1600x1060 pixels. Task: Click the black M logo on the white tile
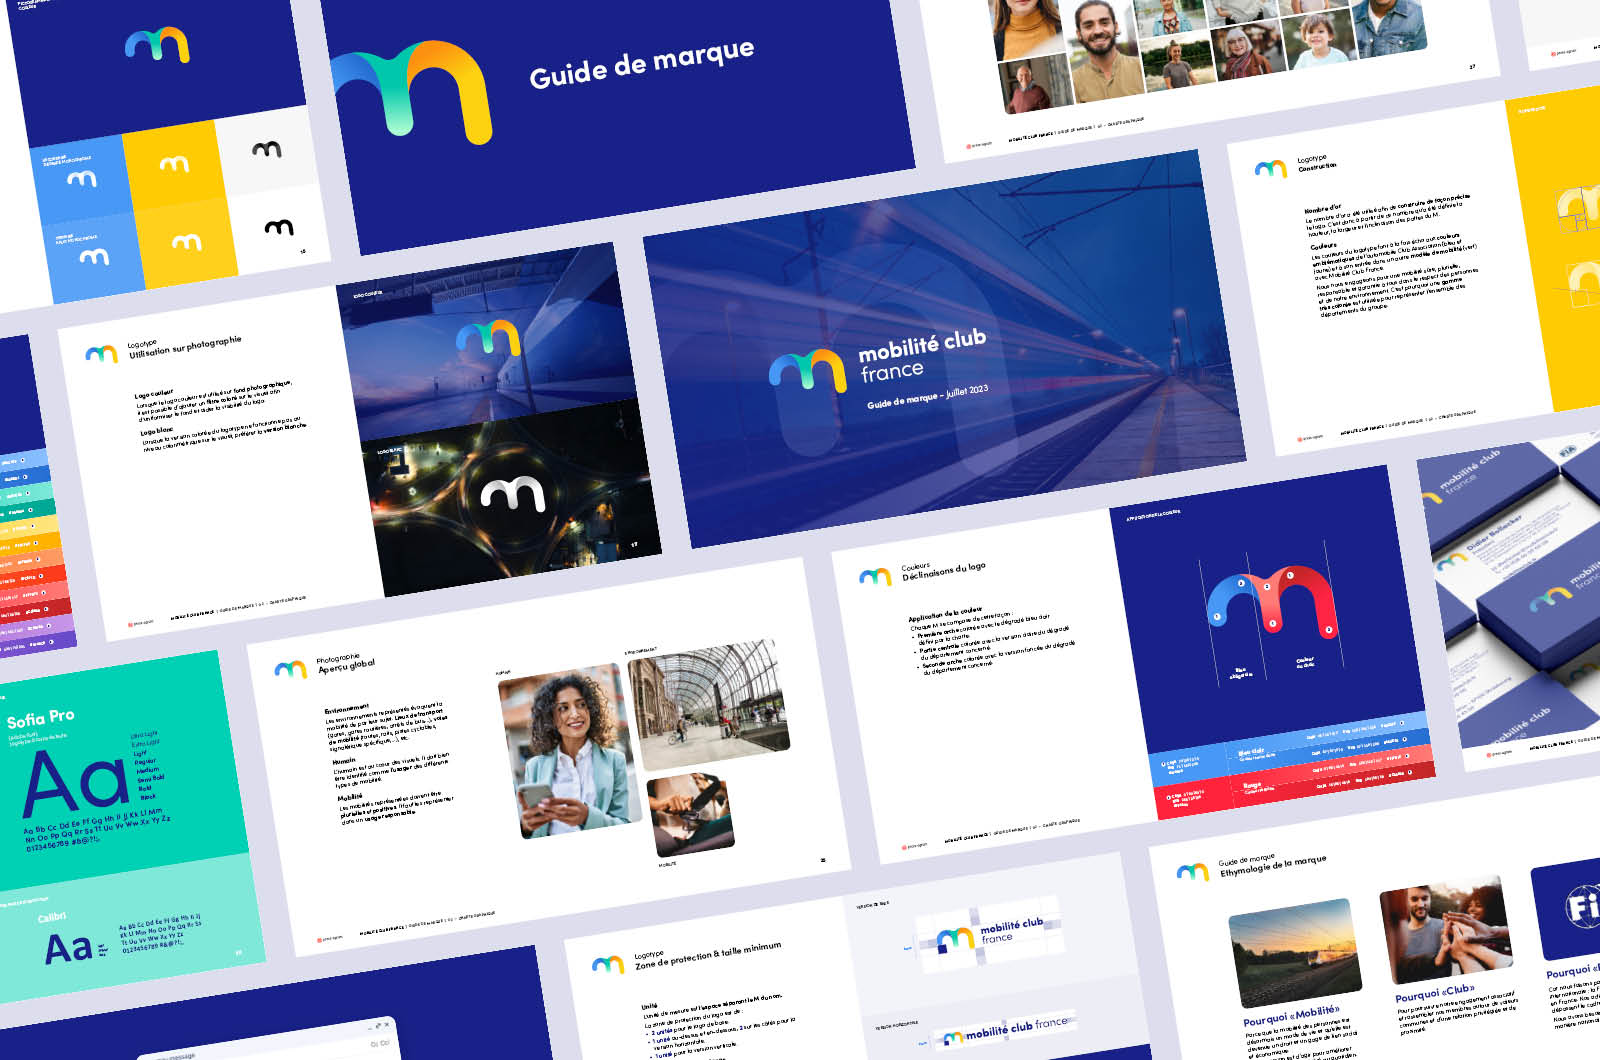(x=279, y=227)
